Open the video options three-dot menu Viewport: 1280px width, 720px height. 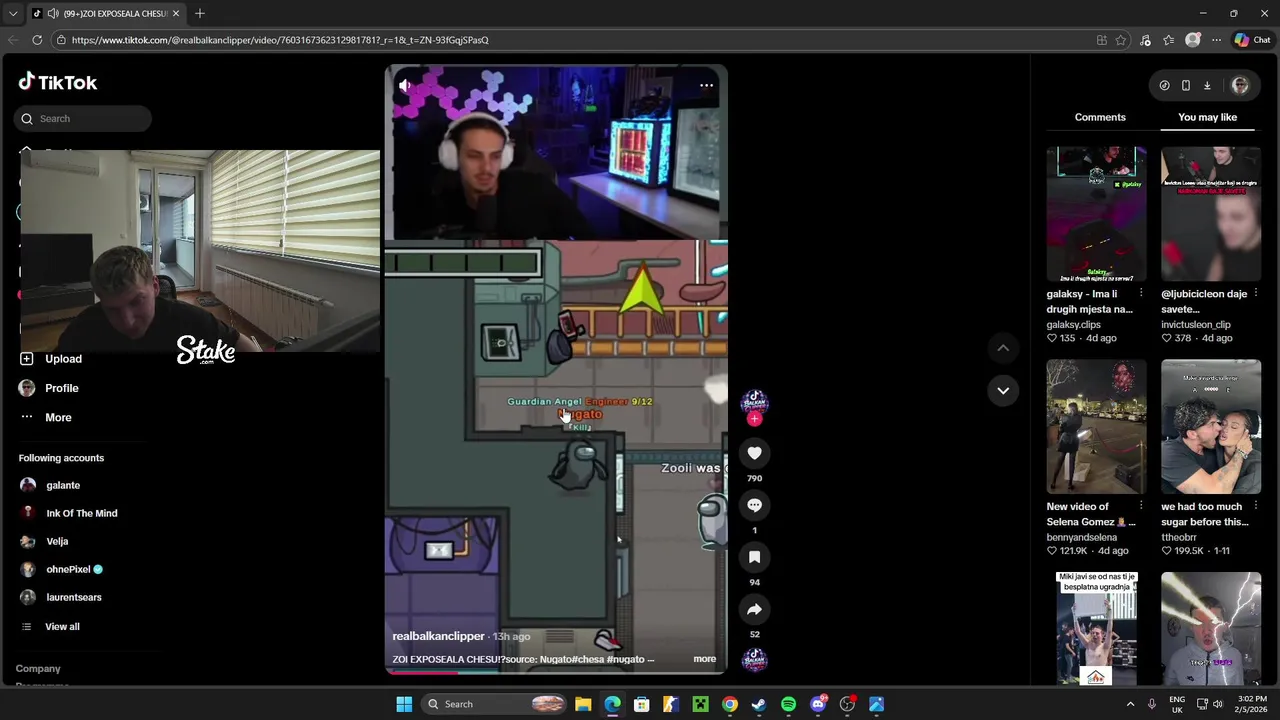[706, 86]
